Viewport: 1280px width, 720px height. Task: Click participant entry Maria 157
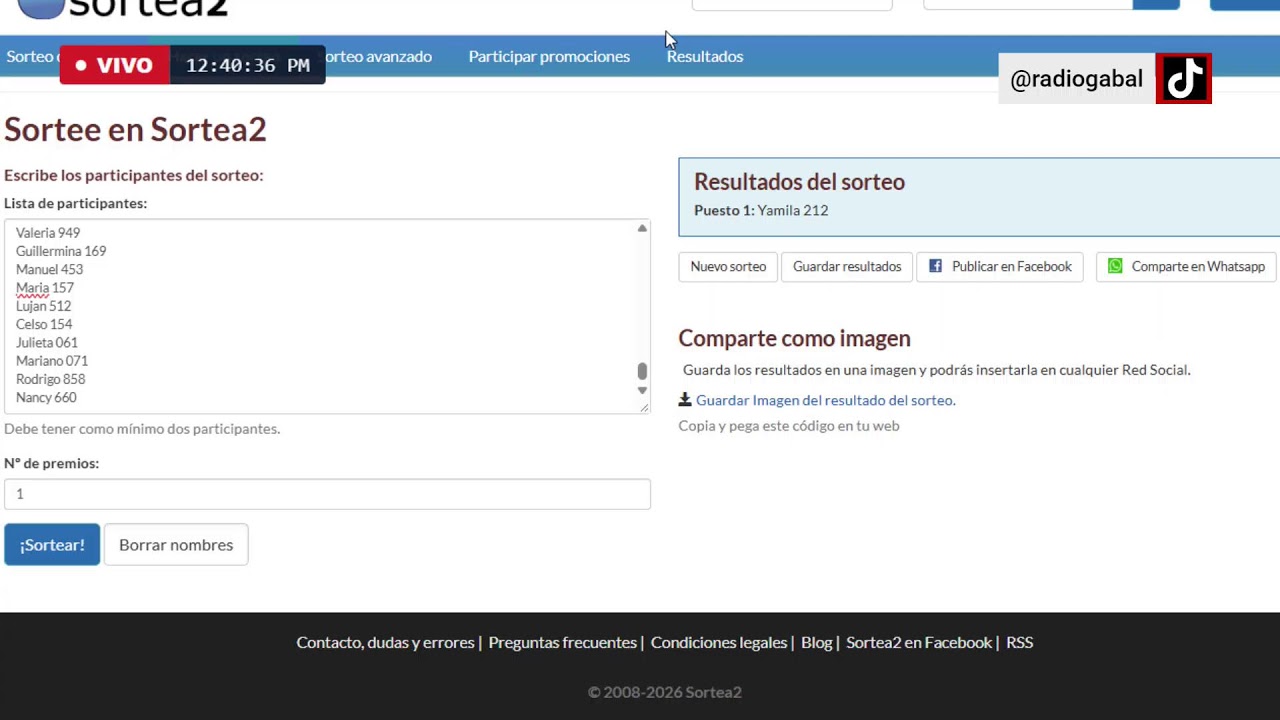point(45,288)
